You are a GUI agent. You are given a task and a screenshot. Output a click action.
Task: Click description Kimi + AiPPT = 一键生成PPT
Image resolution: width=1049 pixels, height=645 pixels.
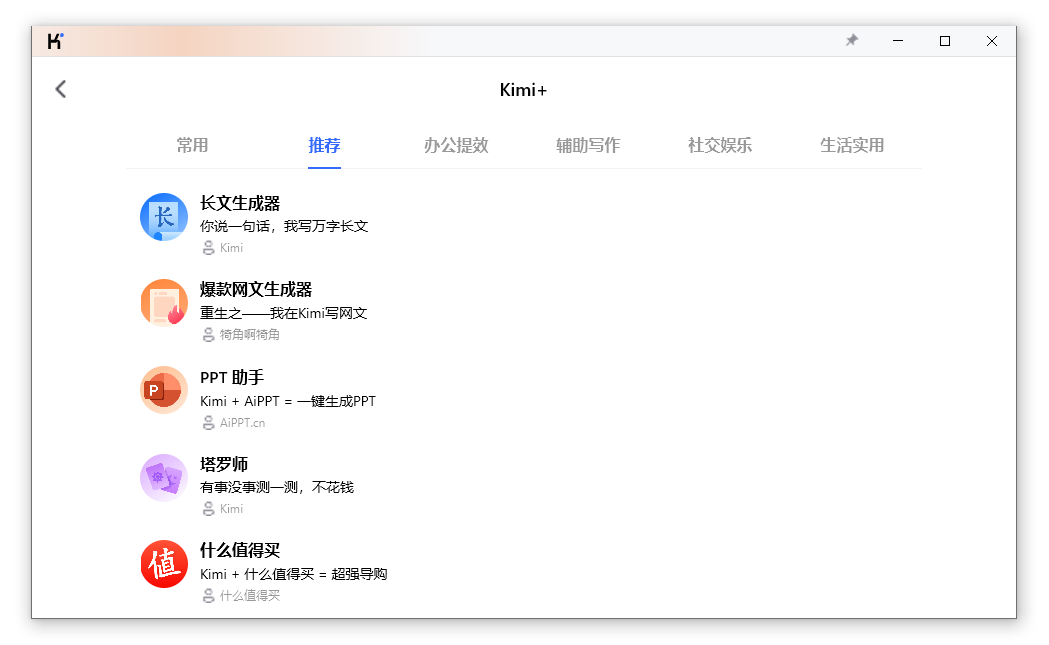tap(288, 401)
